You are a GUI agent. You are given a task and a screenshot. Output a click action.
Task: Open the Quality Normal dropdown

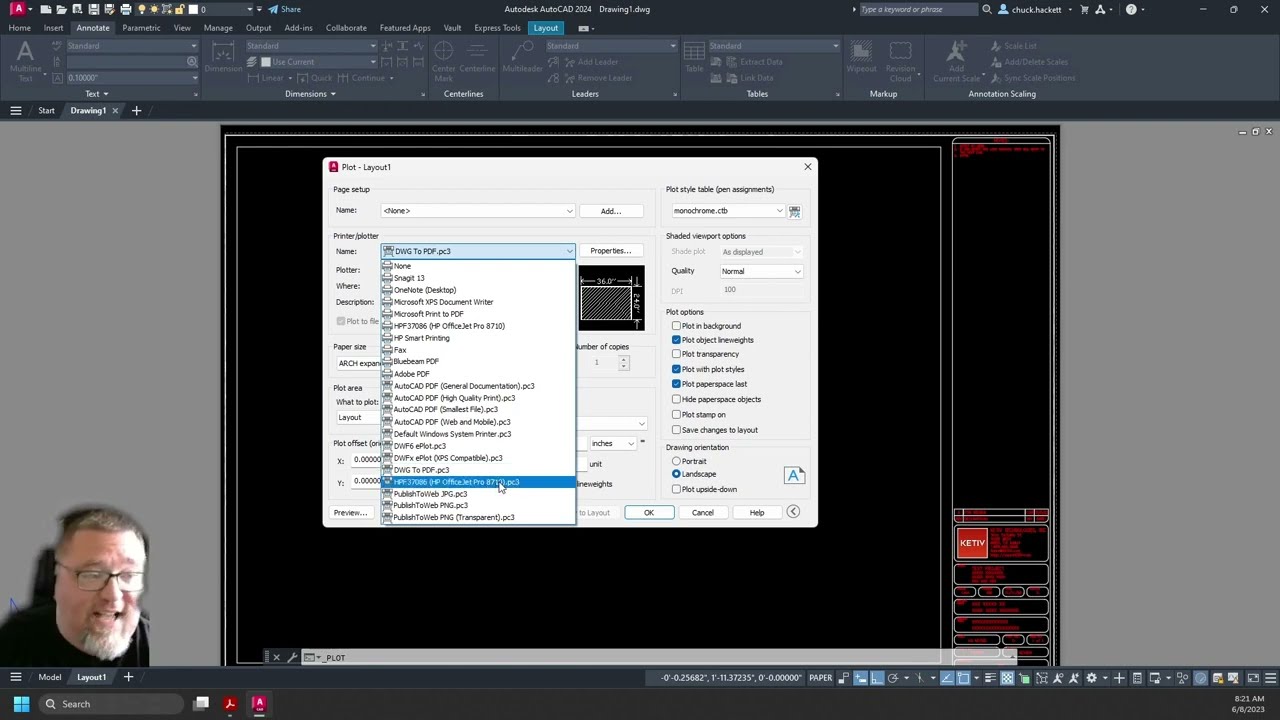(x=761, y=271)
